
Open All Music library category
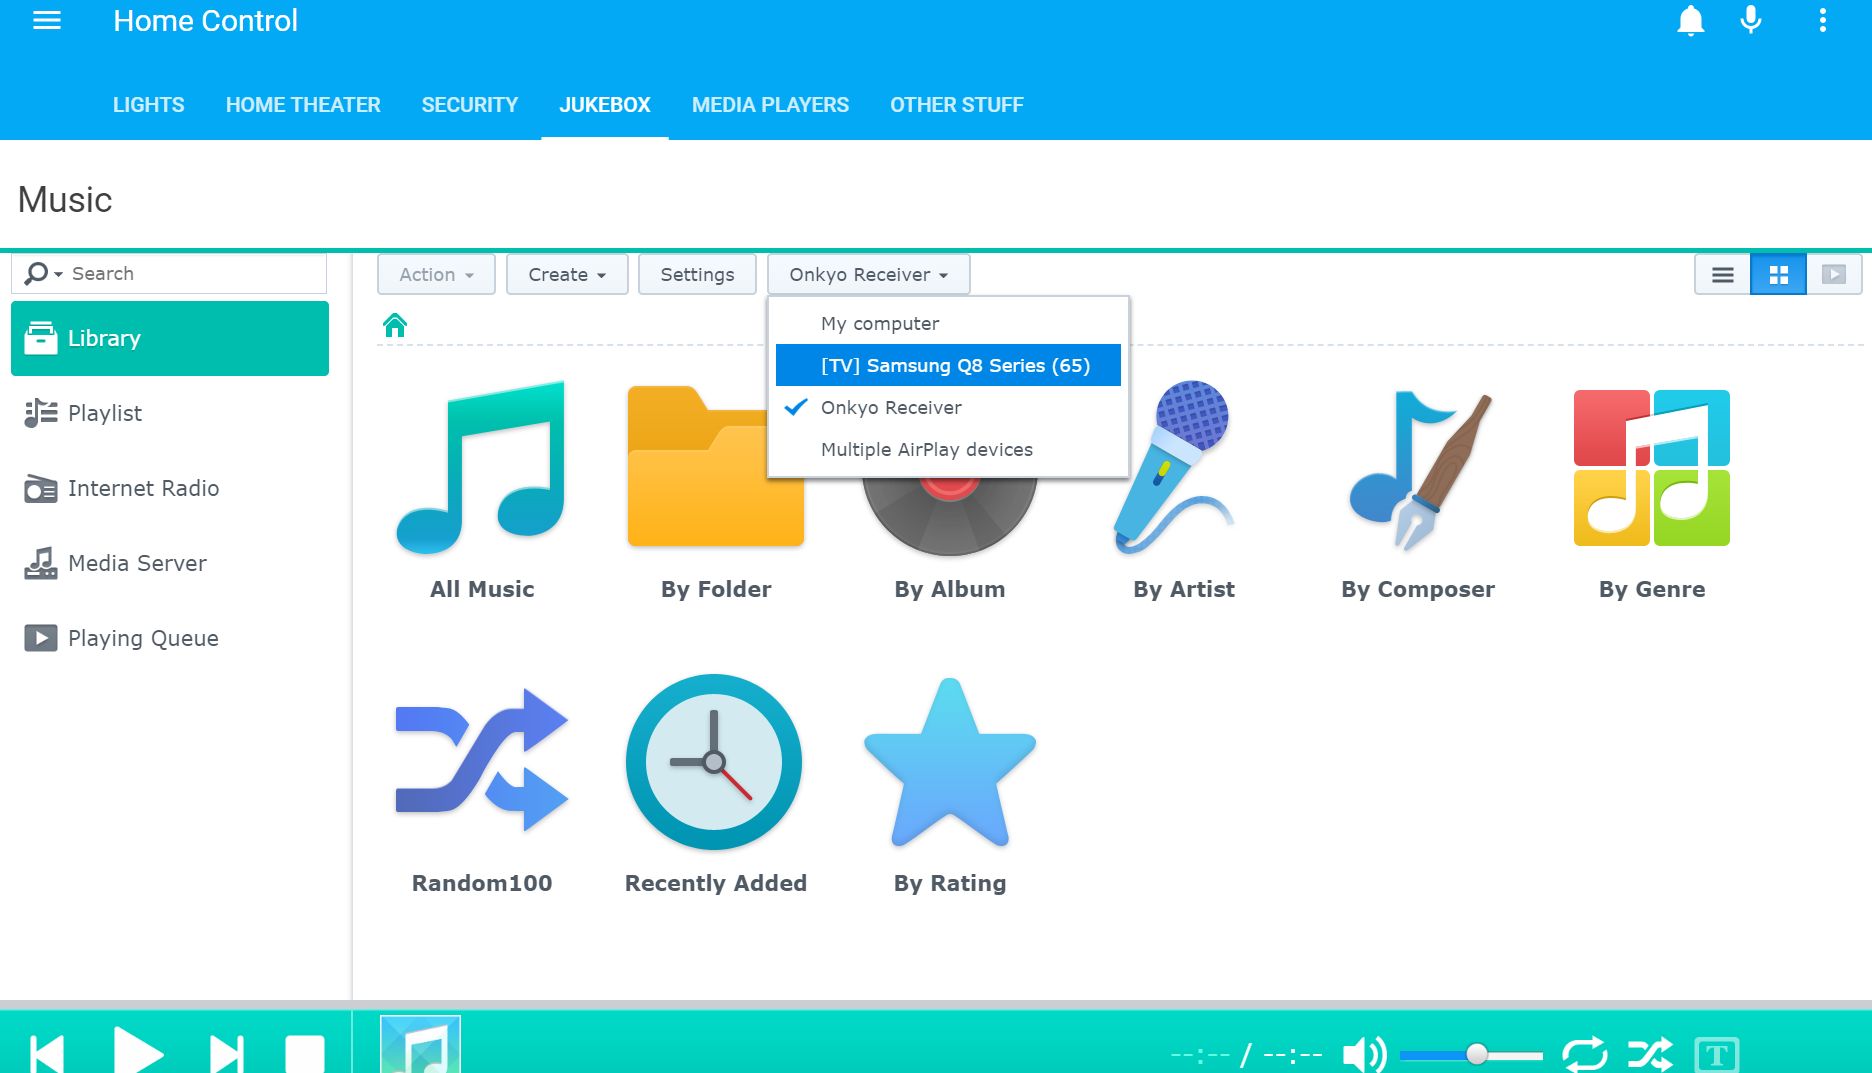[482, 492]
